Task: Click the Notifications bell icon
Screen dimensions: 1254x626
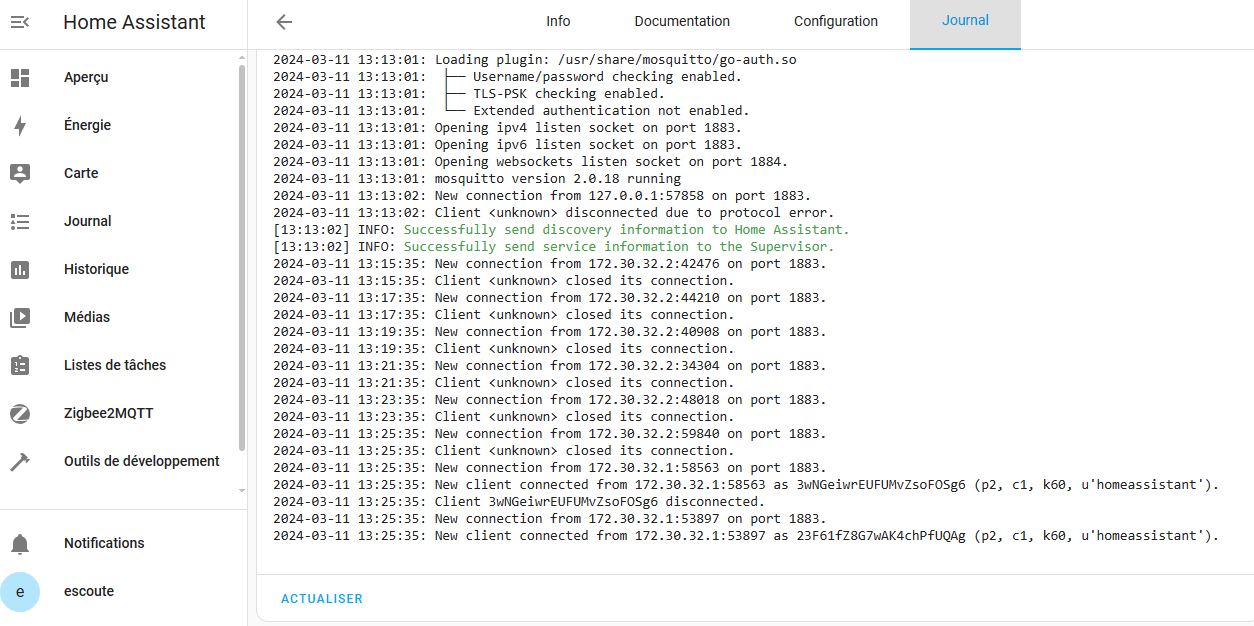Action: tap(20, 543)
